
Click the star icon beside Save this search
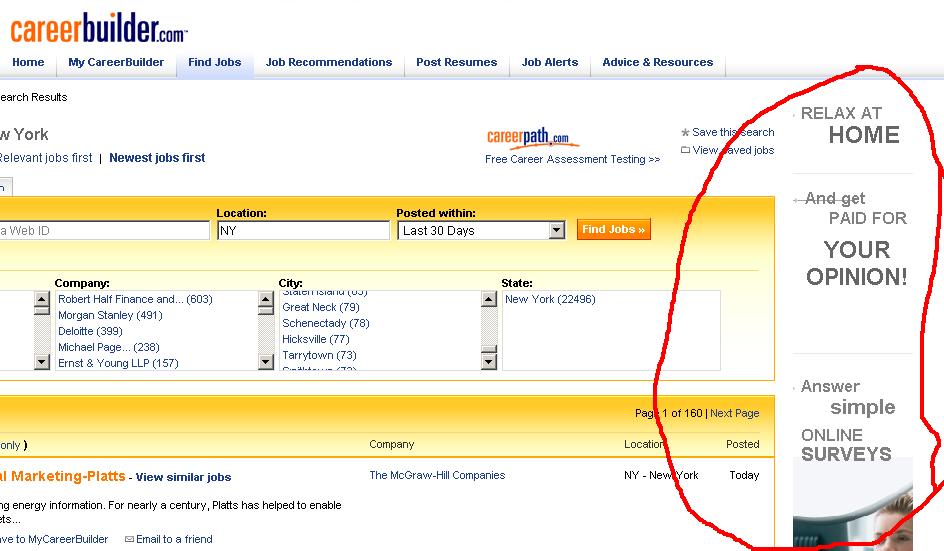click(685, 132)
